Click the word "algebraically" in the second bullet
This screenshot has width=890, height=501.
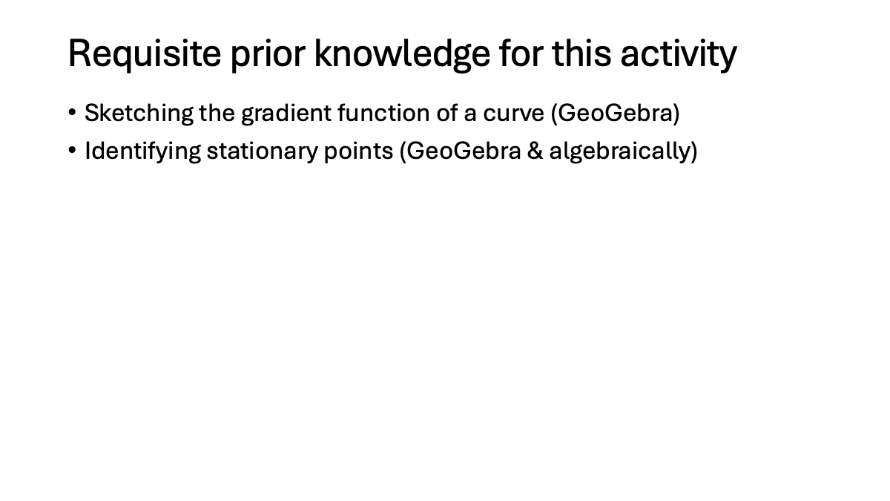(x=620, y=151)
